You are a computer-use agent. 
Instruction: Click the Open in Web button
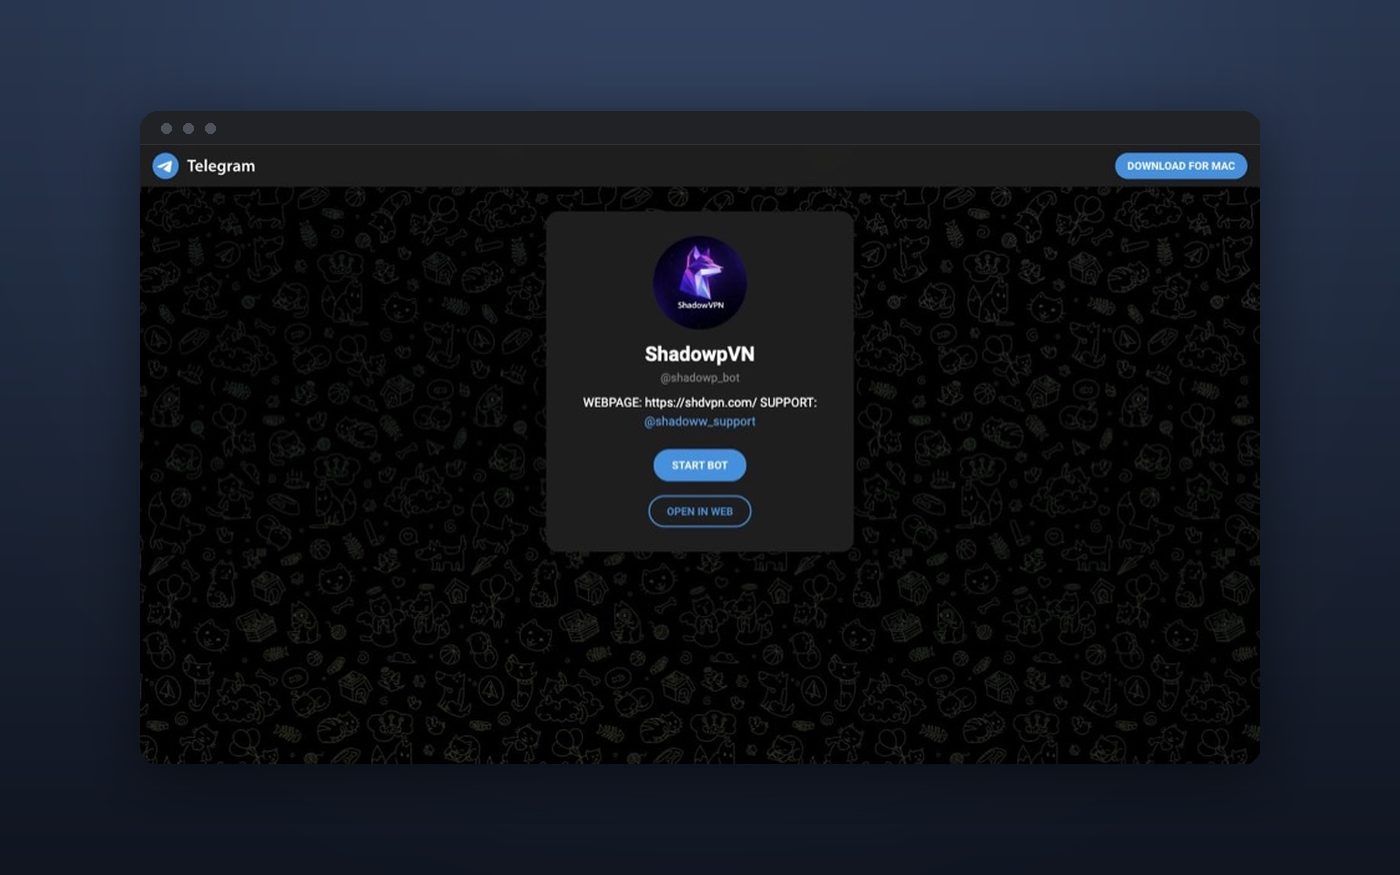700,511
